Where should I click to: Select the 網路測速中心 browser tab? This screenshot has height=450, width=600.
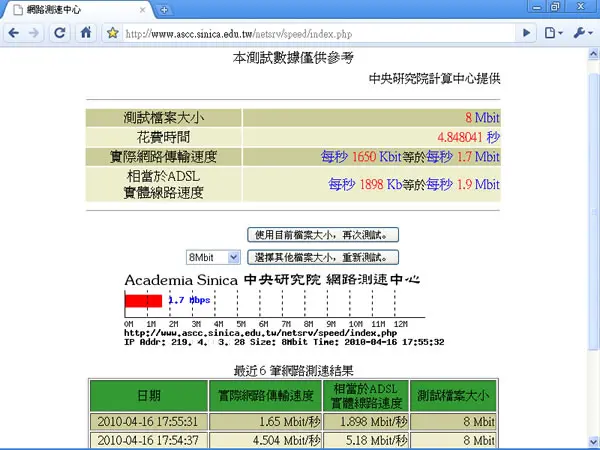[78, 10]
